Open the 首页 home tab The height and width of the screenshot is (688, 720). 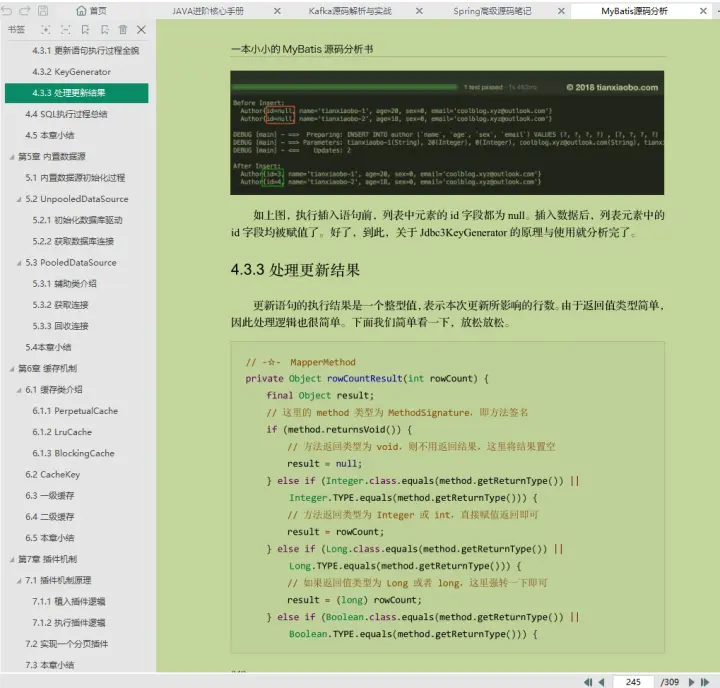pos(91,11)
